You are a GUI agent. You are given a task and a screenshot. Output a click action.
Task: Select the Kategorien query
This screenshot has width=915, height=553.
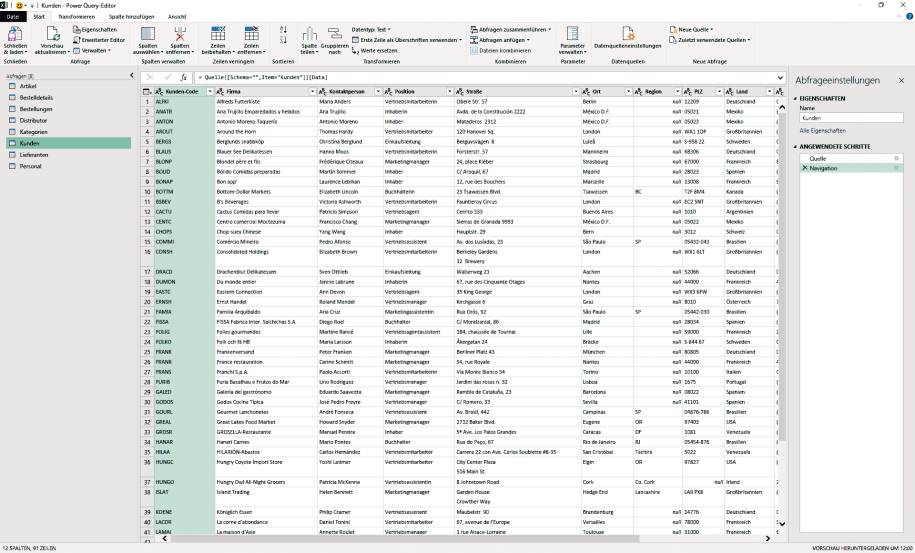click(x=67, y=132)
